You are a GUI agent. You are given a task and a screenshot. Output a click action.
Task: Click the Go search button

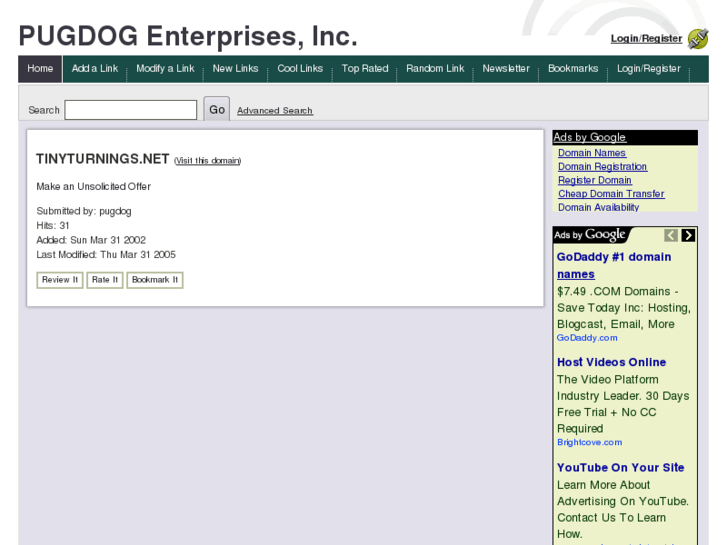click(x=217, y=109)
